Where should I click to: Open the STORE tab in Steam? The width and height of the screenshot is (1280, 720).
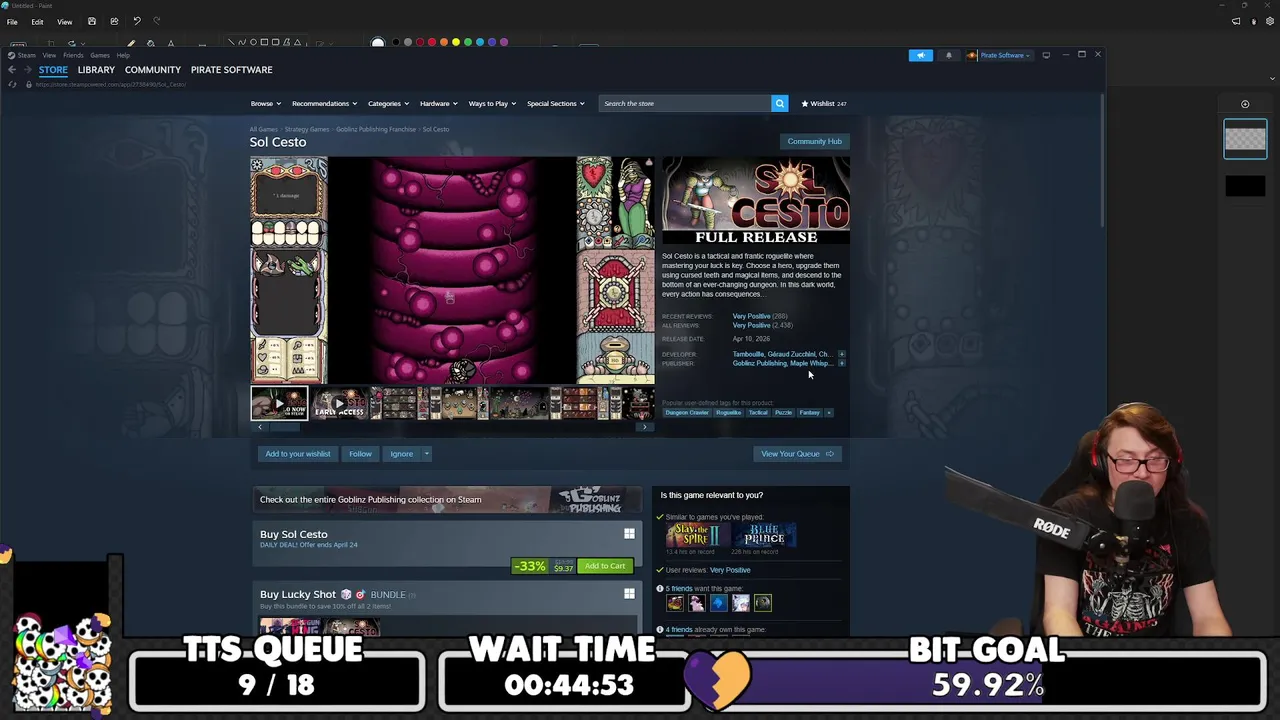53,70
